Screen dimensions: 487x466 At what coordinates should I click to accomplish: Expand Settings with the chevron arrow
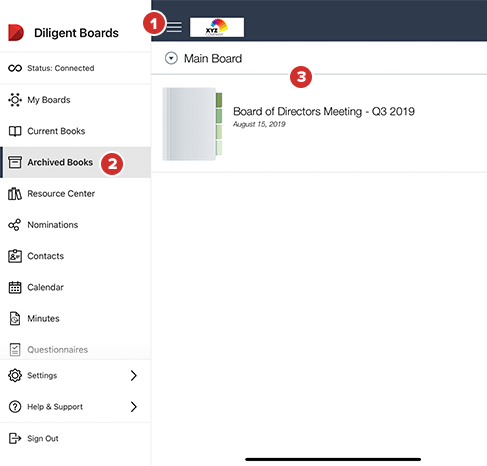(134, 375)
